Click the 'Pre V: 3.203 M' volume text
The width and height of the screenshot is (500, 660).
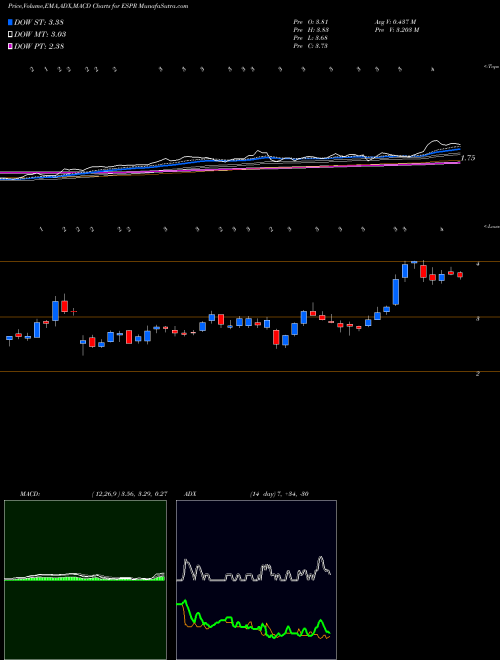pos(396,30)
